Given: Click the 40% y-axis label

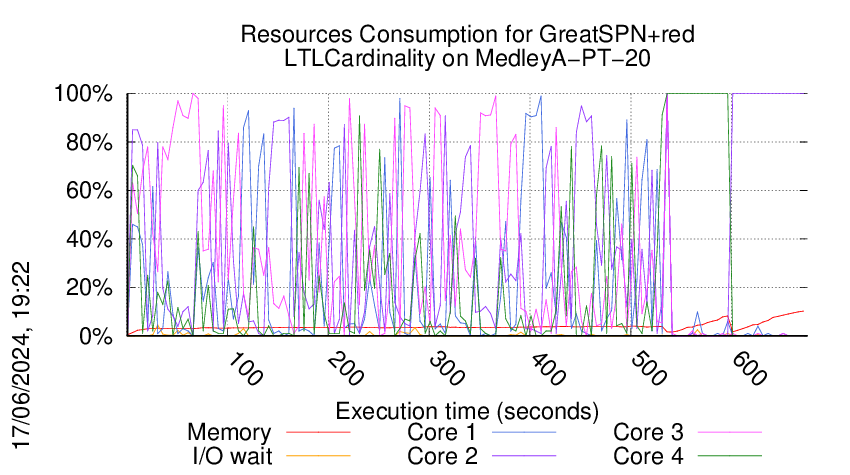Looking at the screenshot, I should (x=89, y=239).
